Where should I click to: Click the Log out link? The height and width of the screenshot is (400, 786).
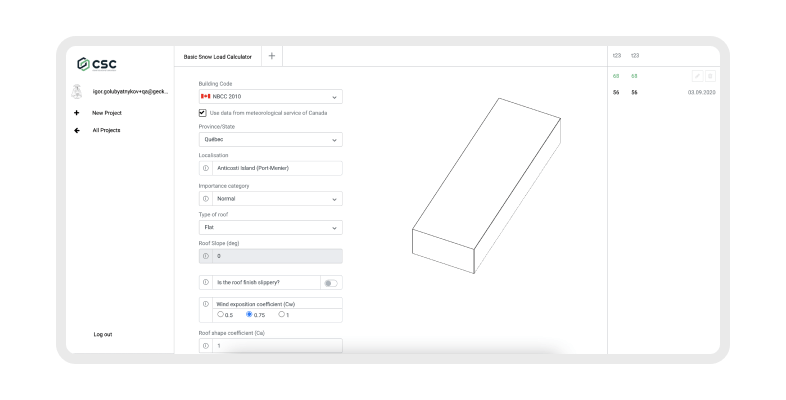point(103,334)
